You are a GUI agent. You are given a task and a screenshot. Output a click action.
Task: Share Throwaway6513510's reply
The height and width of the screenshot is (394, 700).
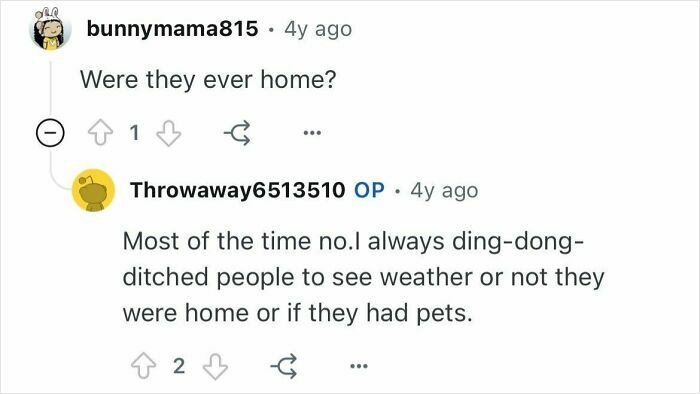click(x=284, y=366)
